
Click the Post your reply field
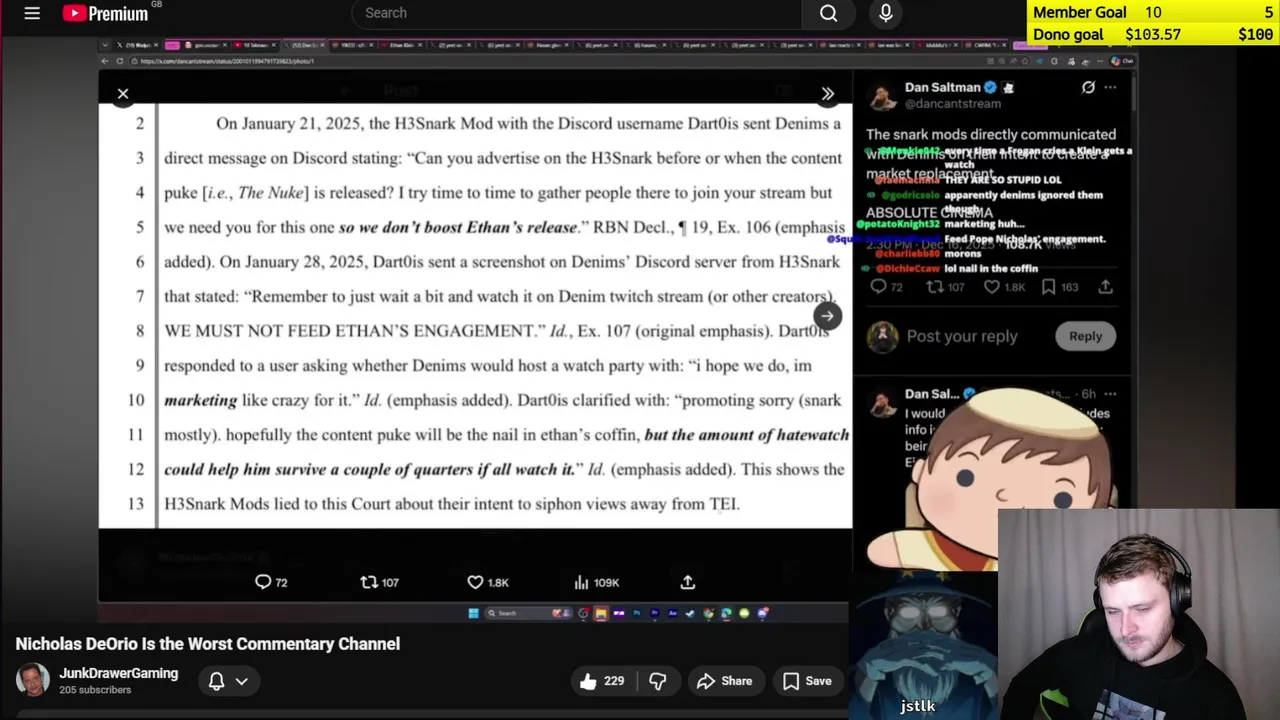pyautogui.click(x=962, y=336)
